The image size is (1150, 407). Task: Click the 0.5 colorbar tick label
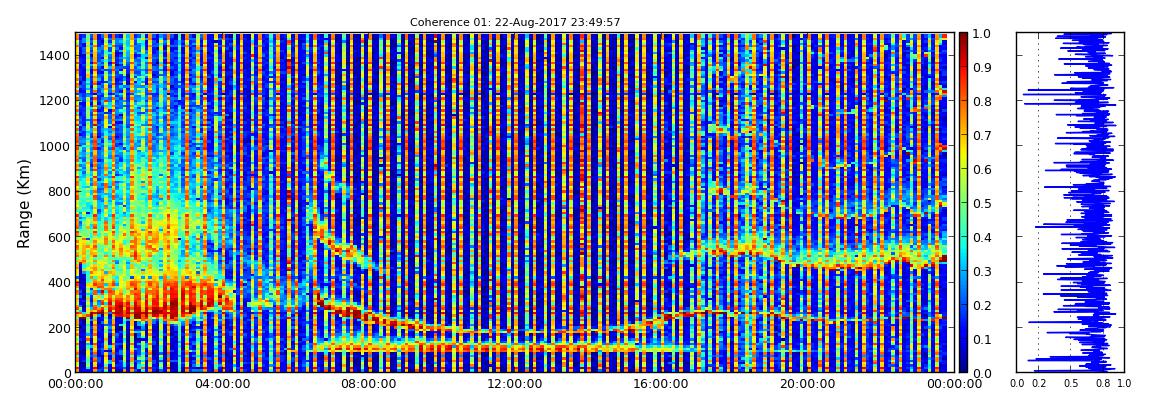[982, 203]
